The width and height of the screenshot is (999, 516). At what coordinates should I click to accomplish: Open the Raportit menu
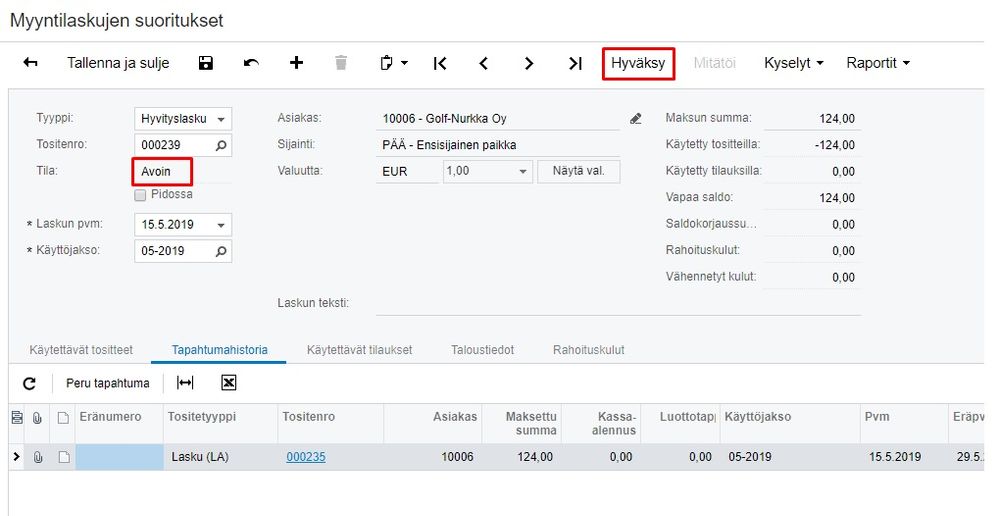(878, 63)
